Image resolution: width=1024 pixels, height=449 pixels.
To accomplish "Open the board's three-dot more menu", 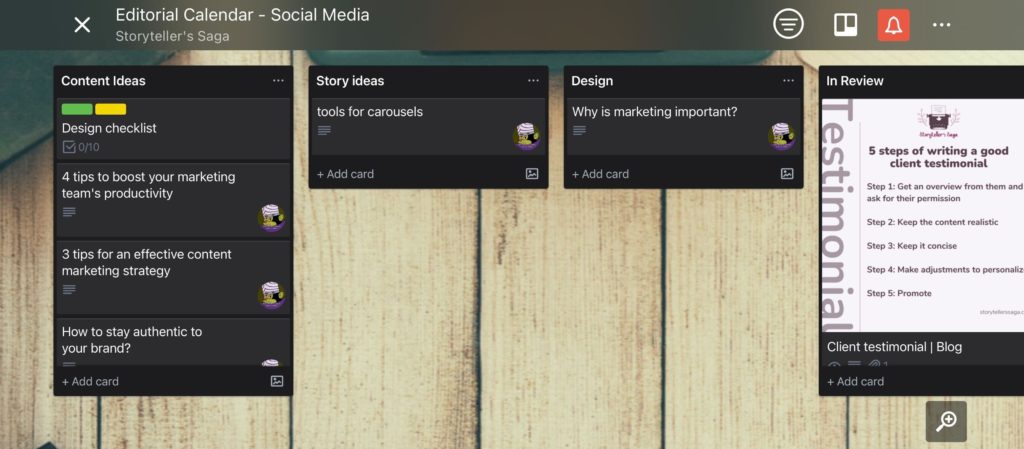I will pyautogui.click(x=941, y=25).
